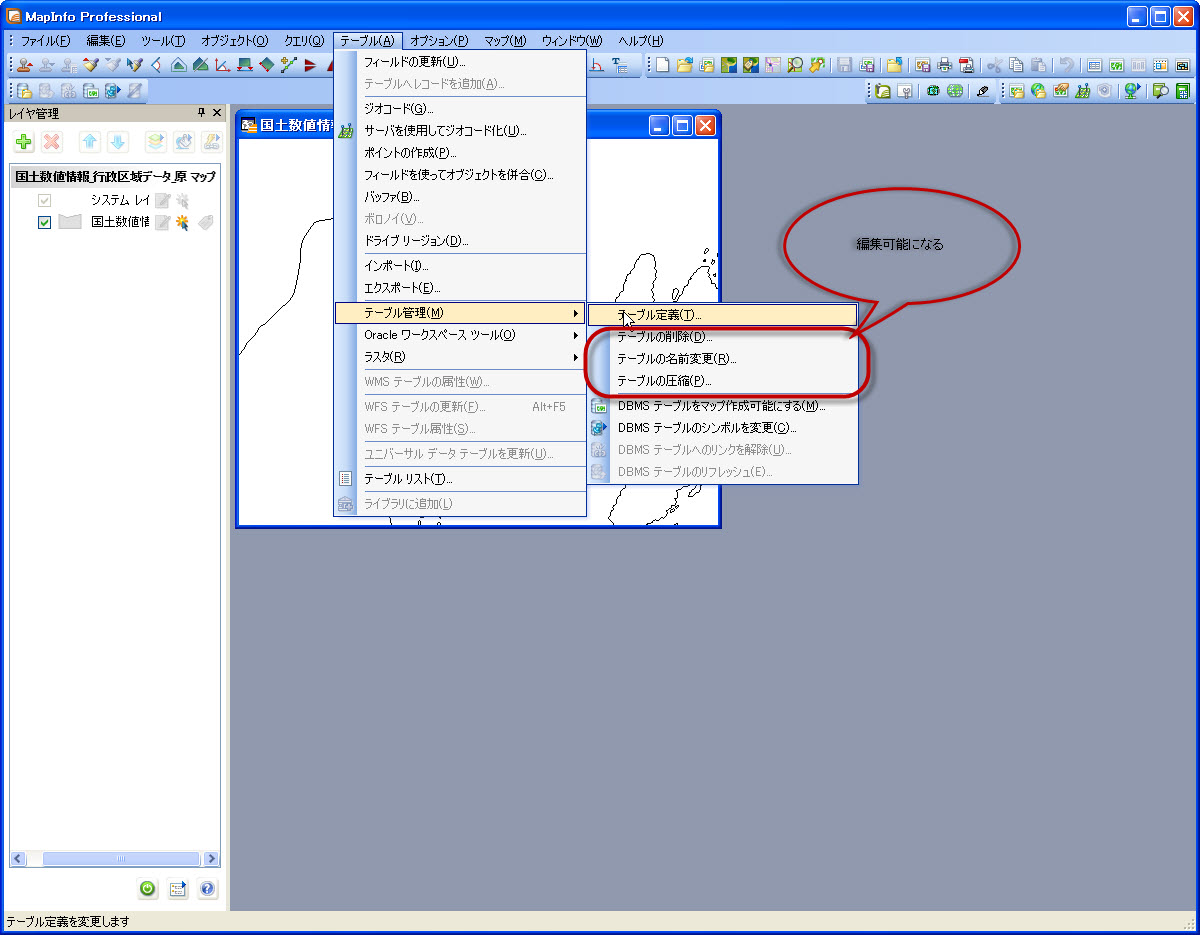Open the ファイル menu
1200x935 pixels.
click(45, 41)
